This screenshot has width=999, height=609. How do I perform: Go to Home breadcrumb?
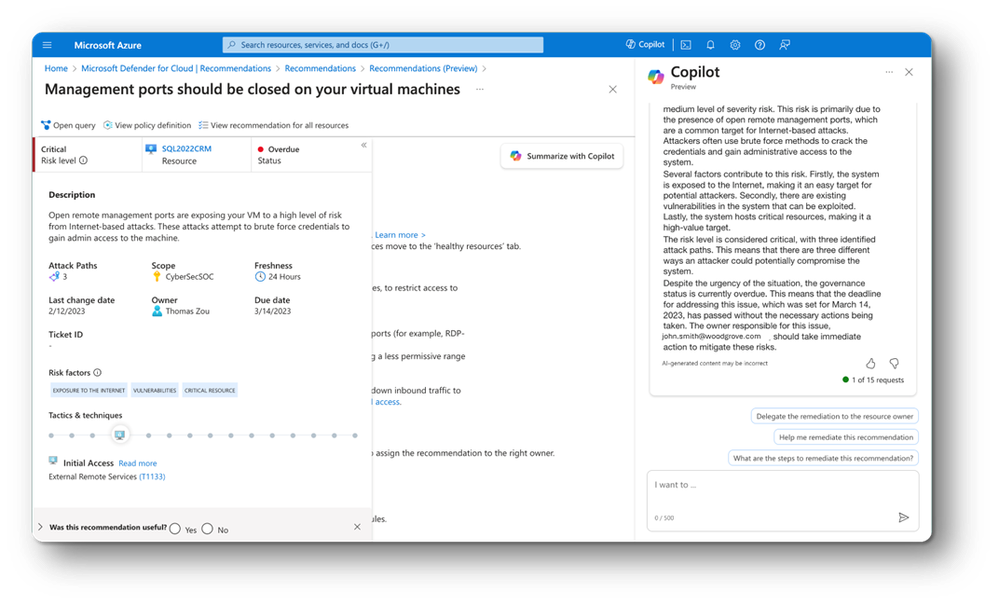coord(56,68)
